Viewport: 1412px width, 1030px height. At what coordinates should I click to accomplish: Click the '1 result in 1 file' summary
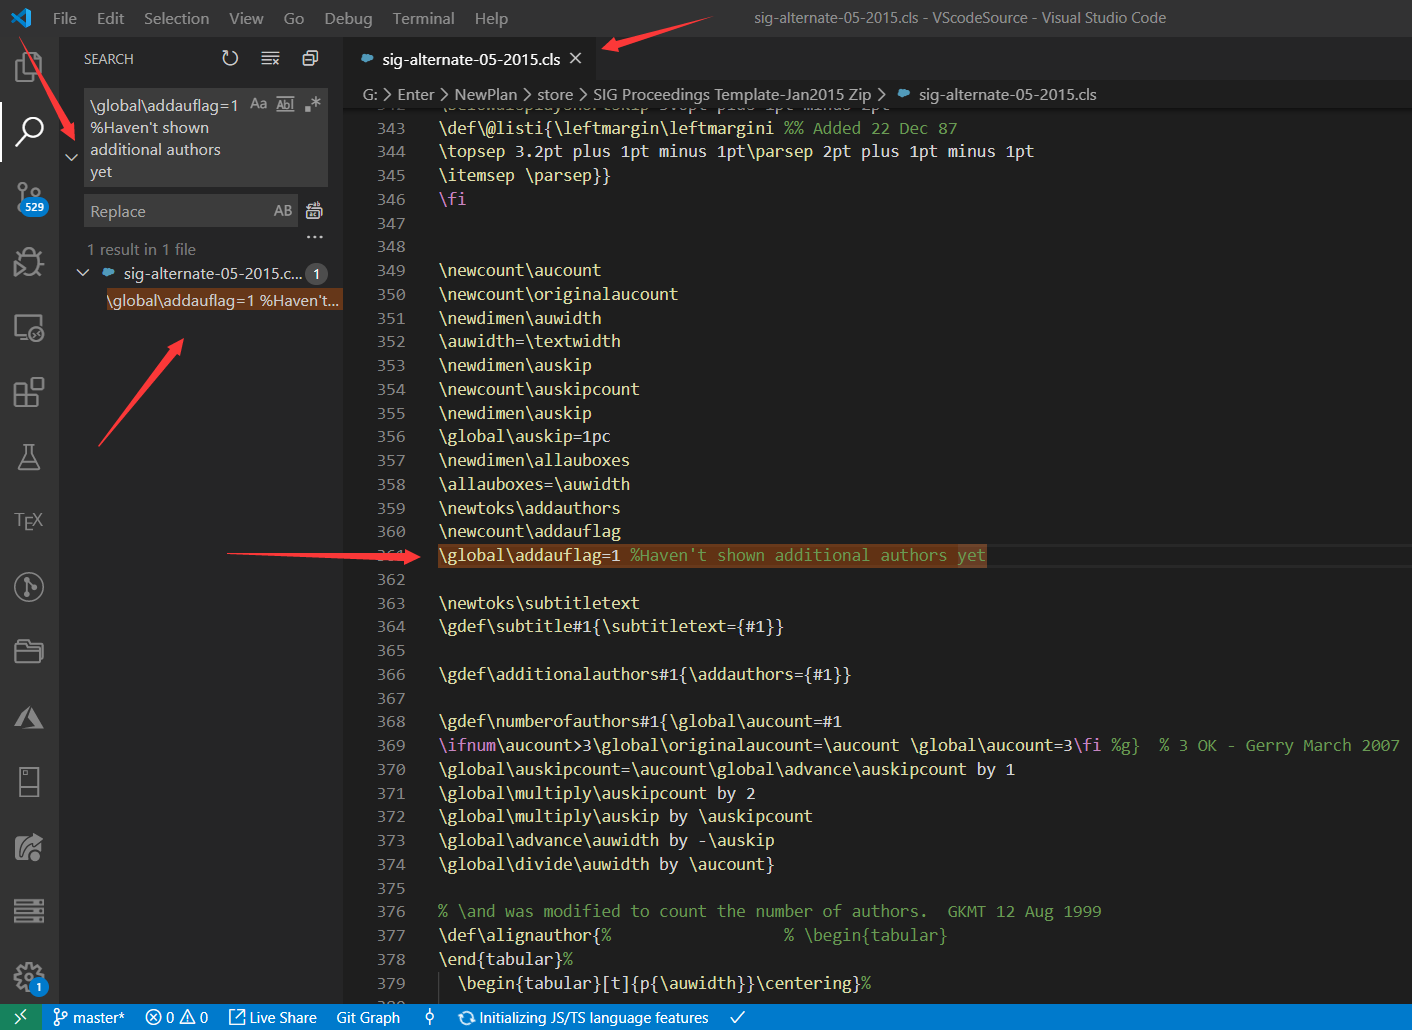click(141, 249)
